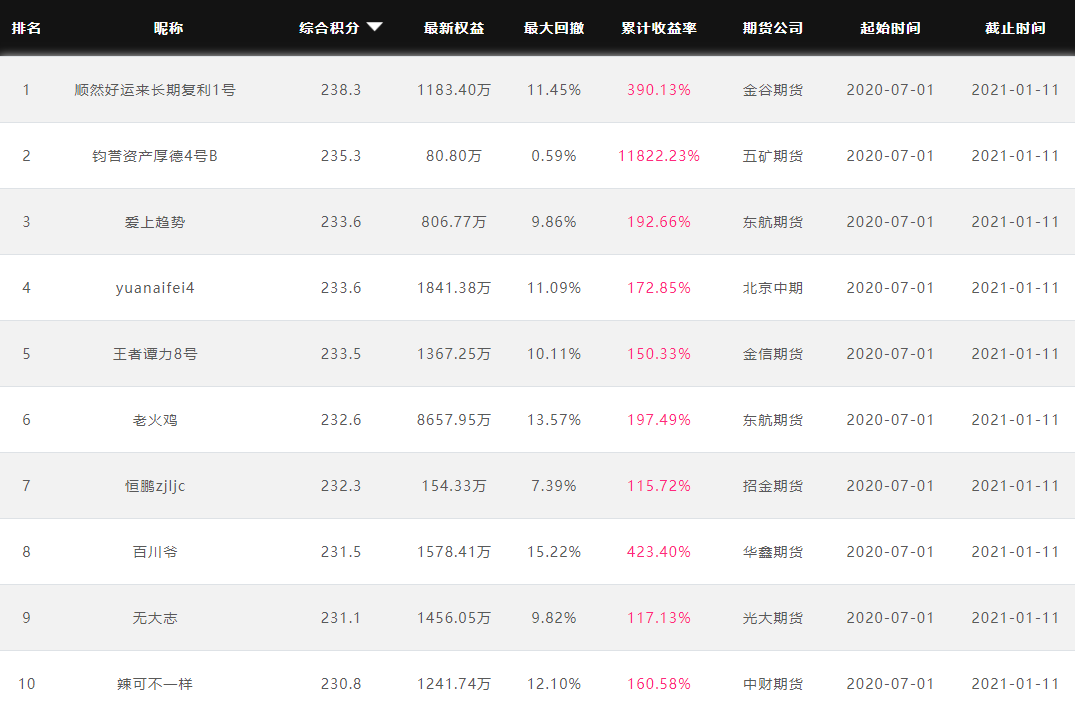Select return rate 117.13%
This screenshot has width=1075, height=710.
click(659, 618)
